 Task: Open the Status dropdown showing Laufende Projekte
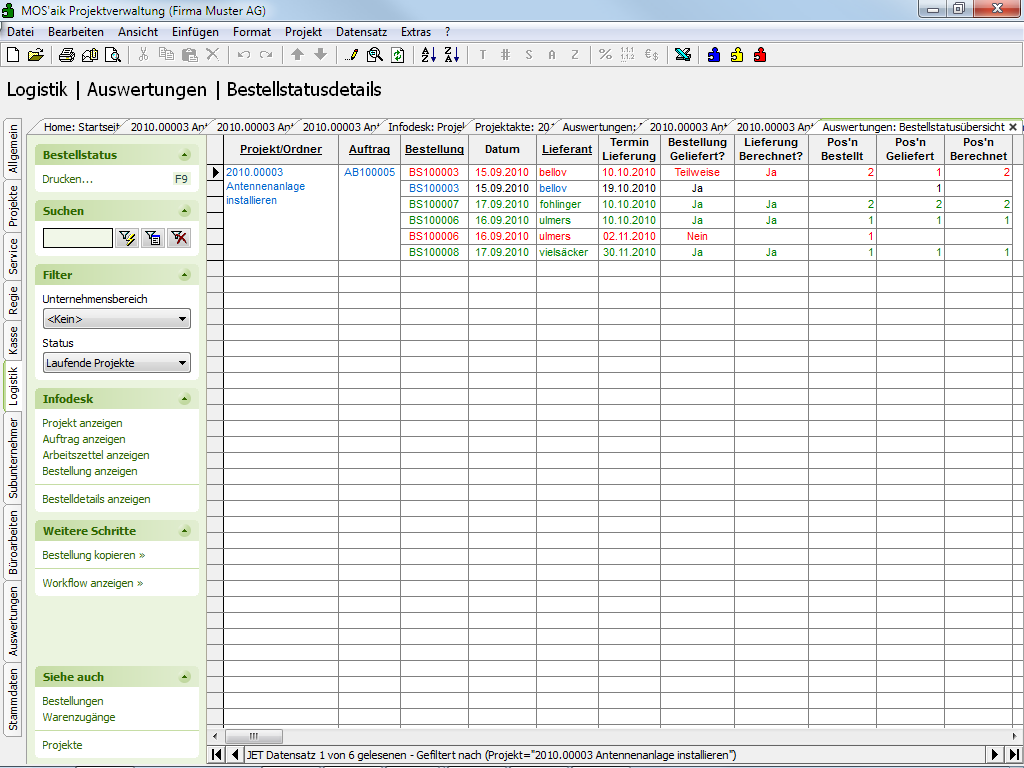pos(117,363)
